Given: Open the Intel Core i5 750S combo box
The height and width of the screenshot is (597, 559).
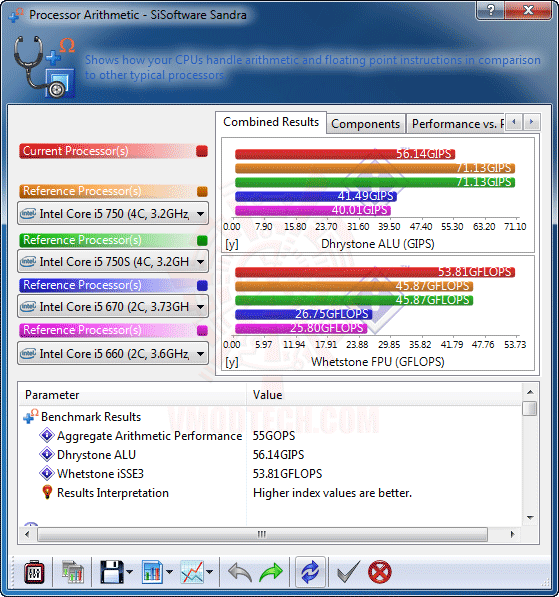Looking at the screenshot, I should click(113, 262).
